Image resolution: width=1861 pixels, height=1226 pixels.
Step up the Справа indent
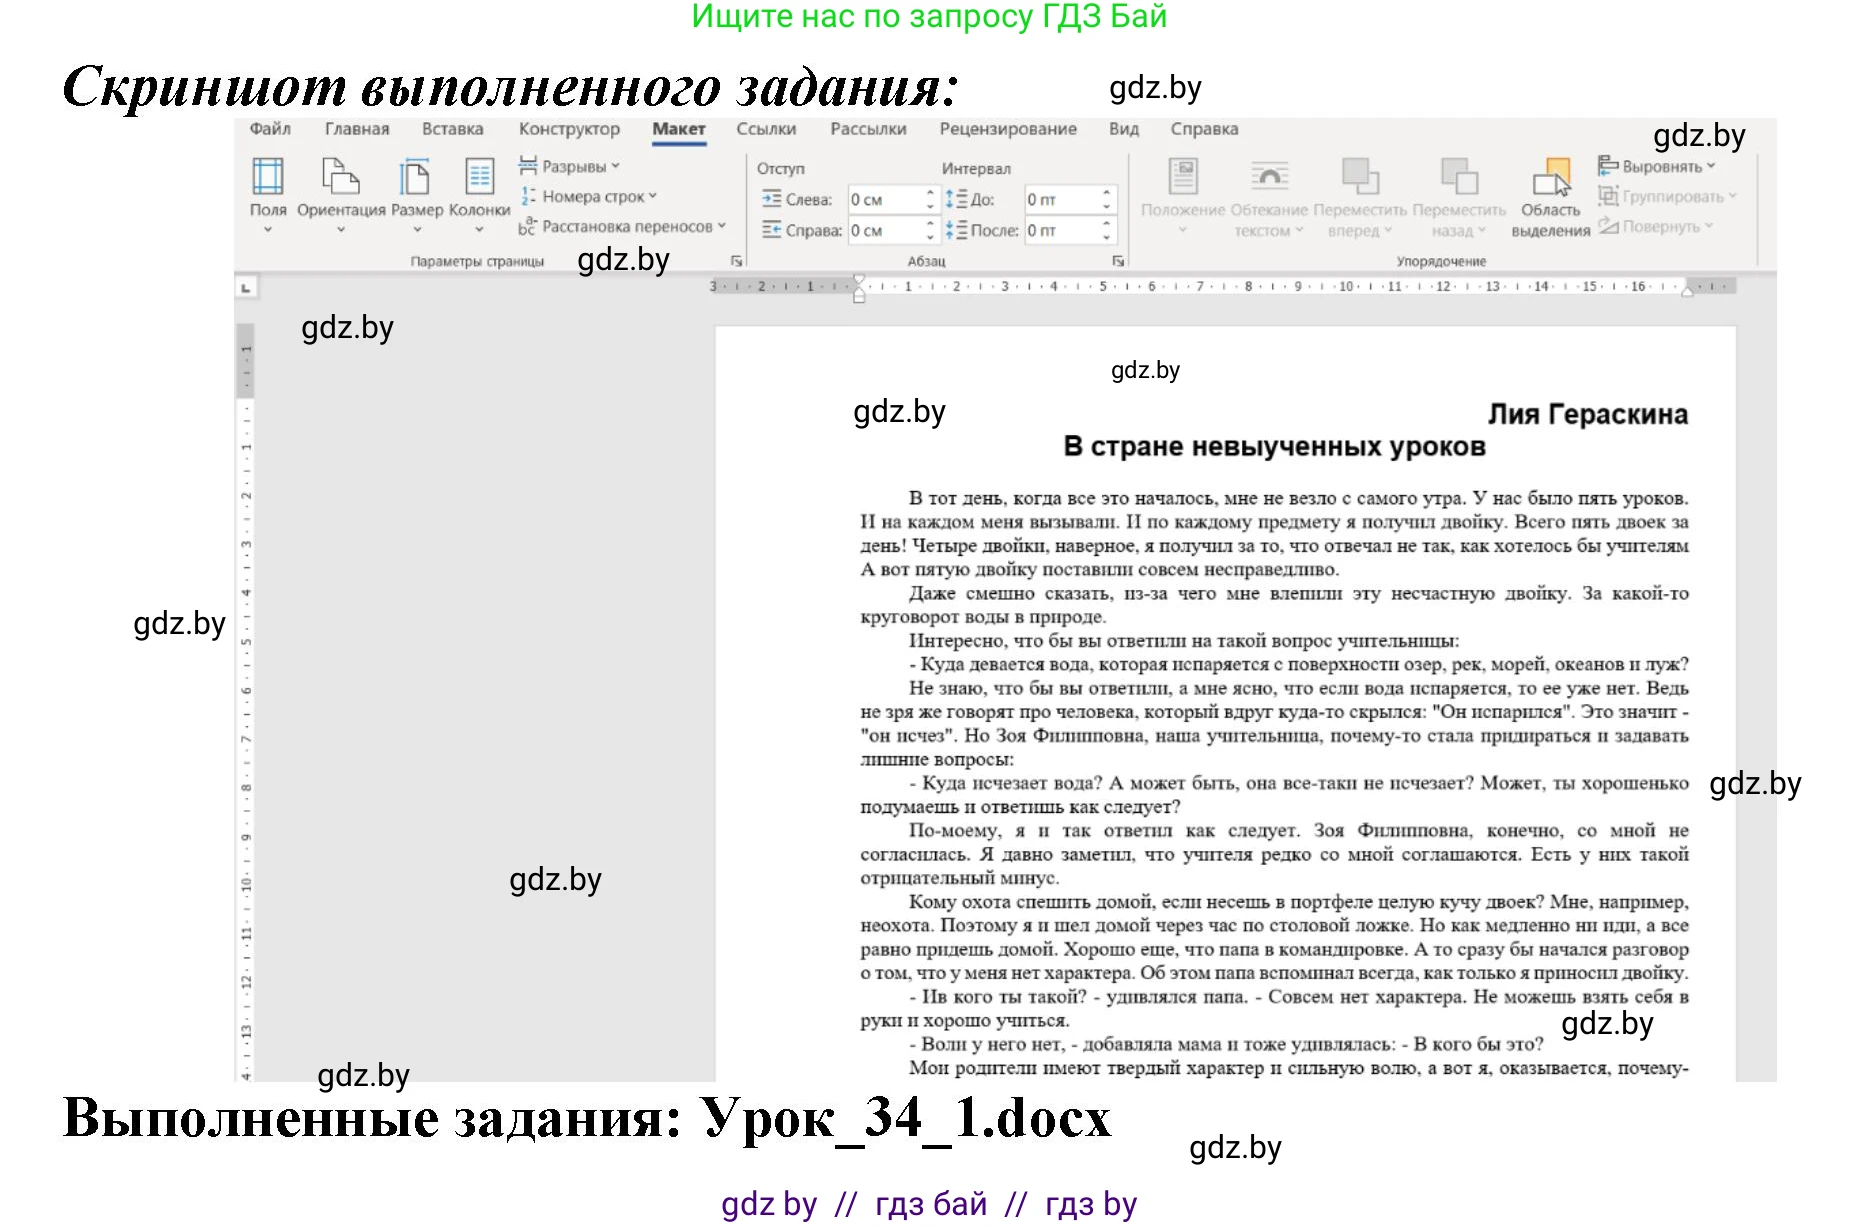click(930, 225)
